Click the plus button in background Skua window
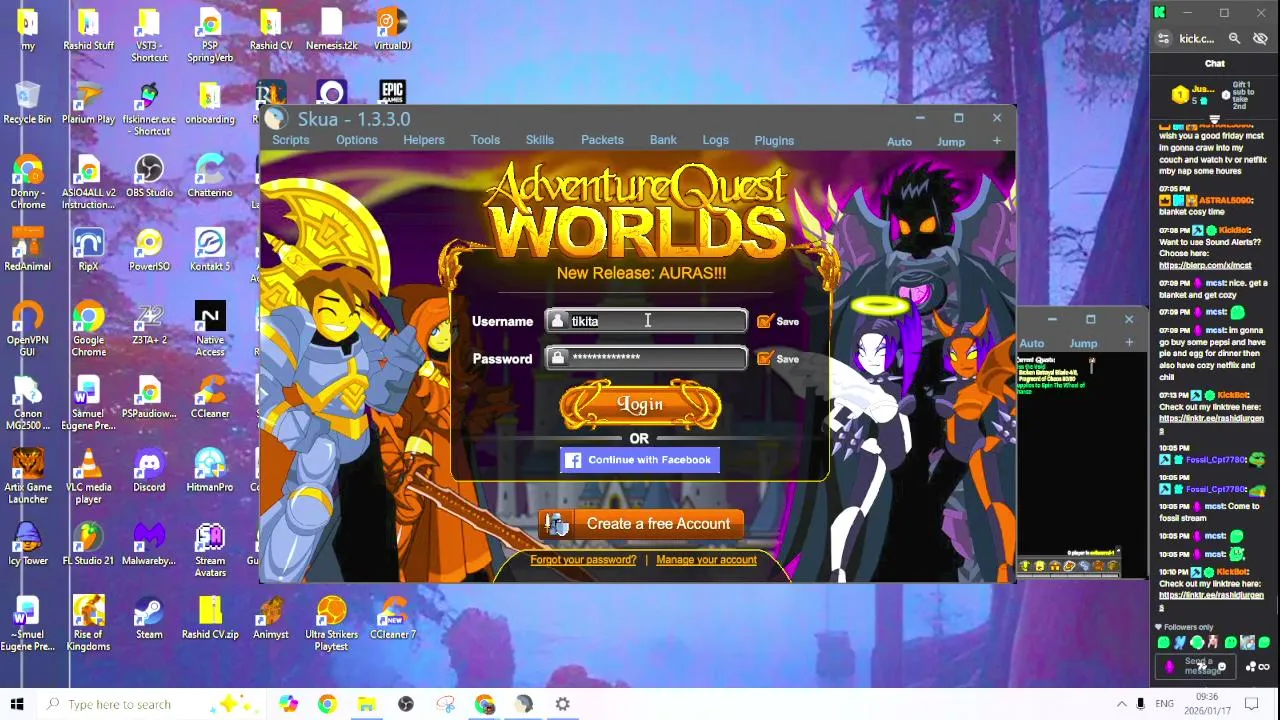1280x720 pixels. 1129,343
